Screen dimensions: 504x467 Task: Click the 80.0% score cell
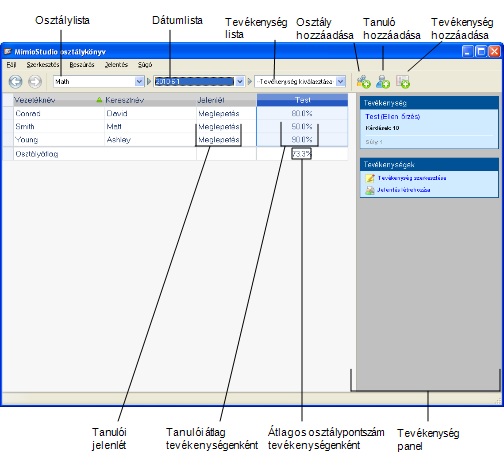tap(302, 113)
